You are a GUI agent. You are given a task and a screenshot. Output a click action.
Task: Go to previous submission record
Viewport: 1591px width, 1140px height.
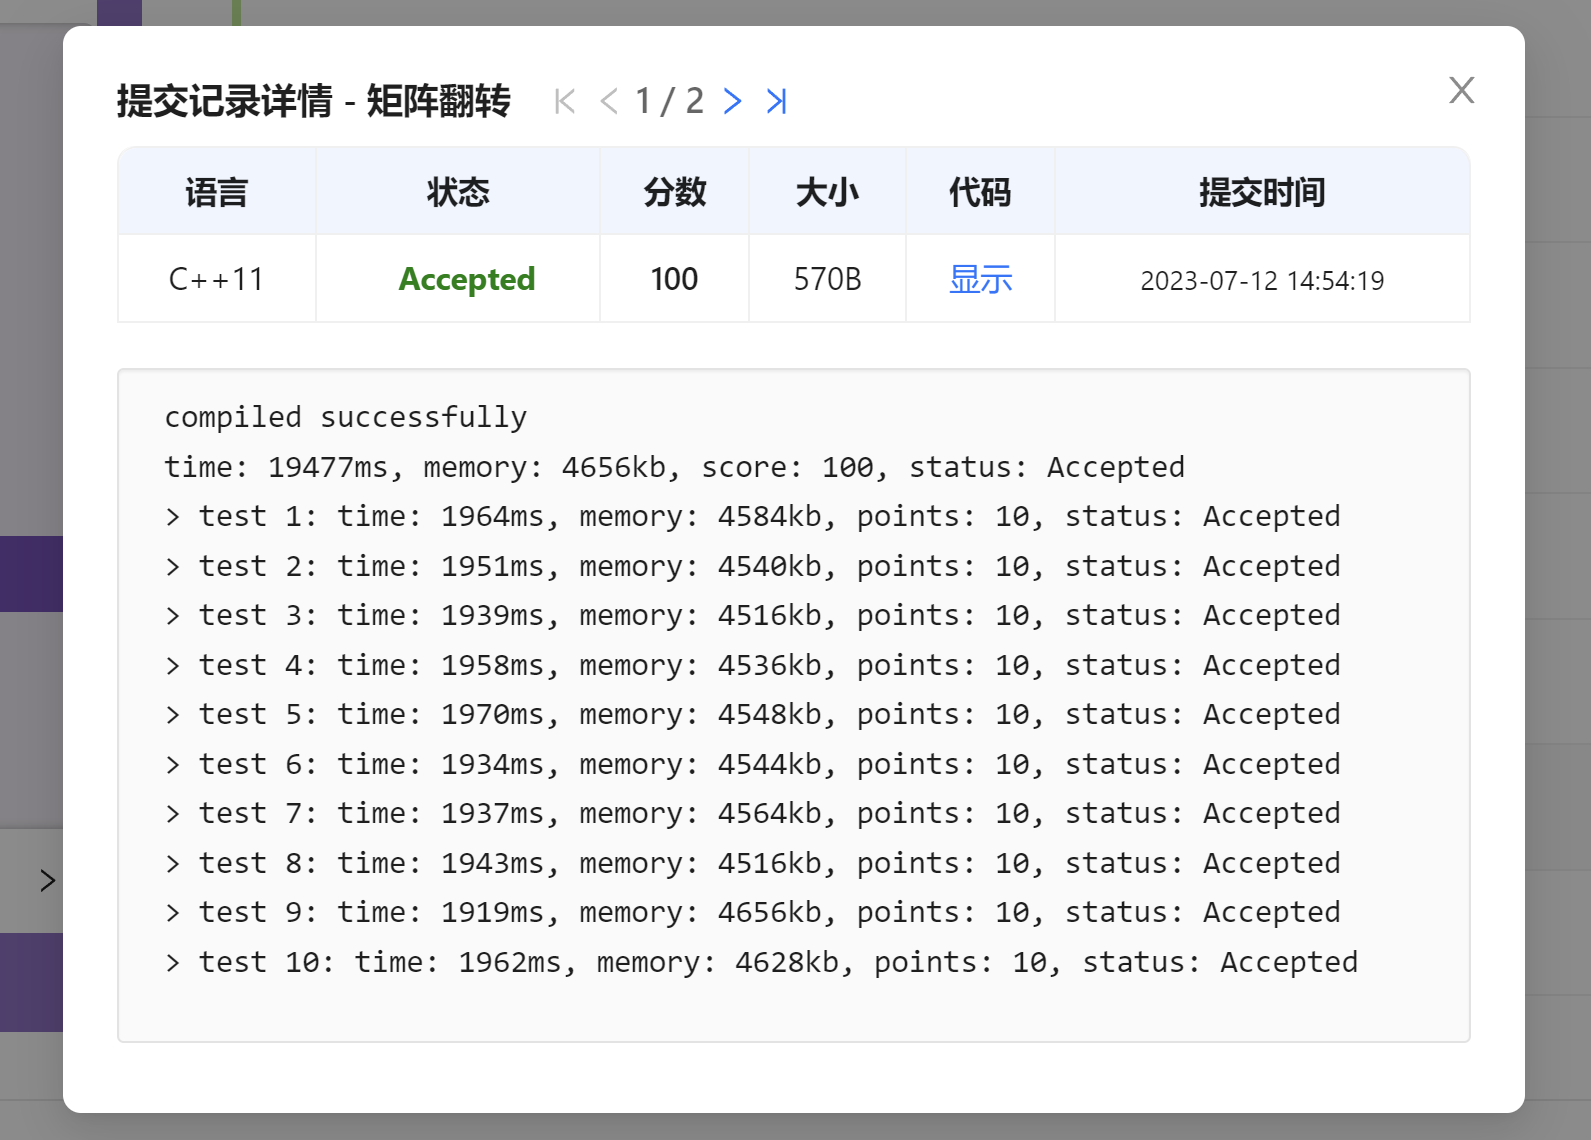click(608, 101)
